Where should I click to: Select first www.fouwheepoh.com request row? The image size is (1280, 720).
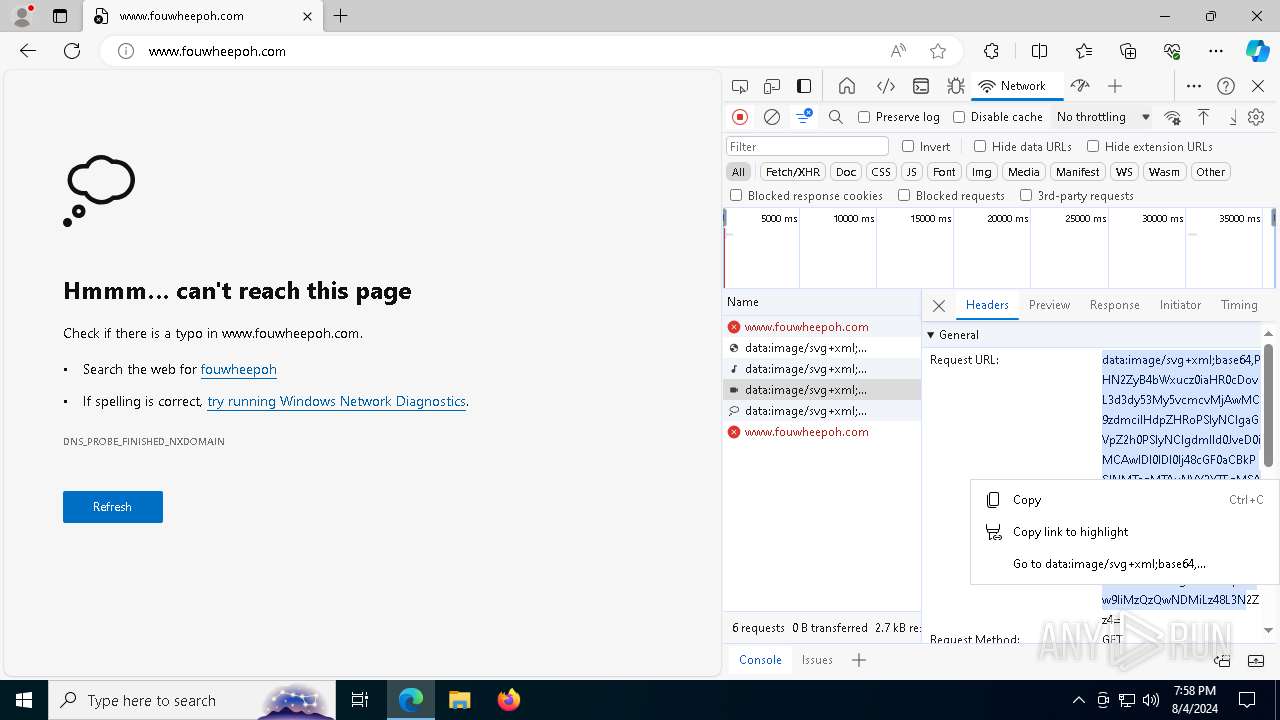(x=822, y=327)
